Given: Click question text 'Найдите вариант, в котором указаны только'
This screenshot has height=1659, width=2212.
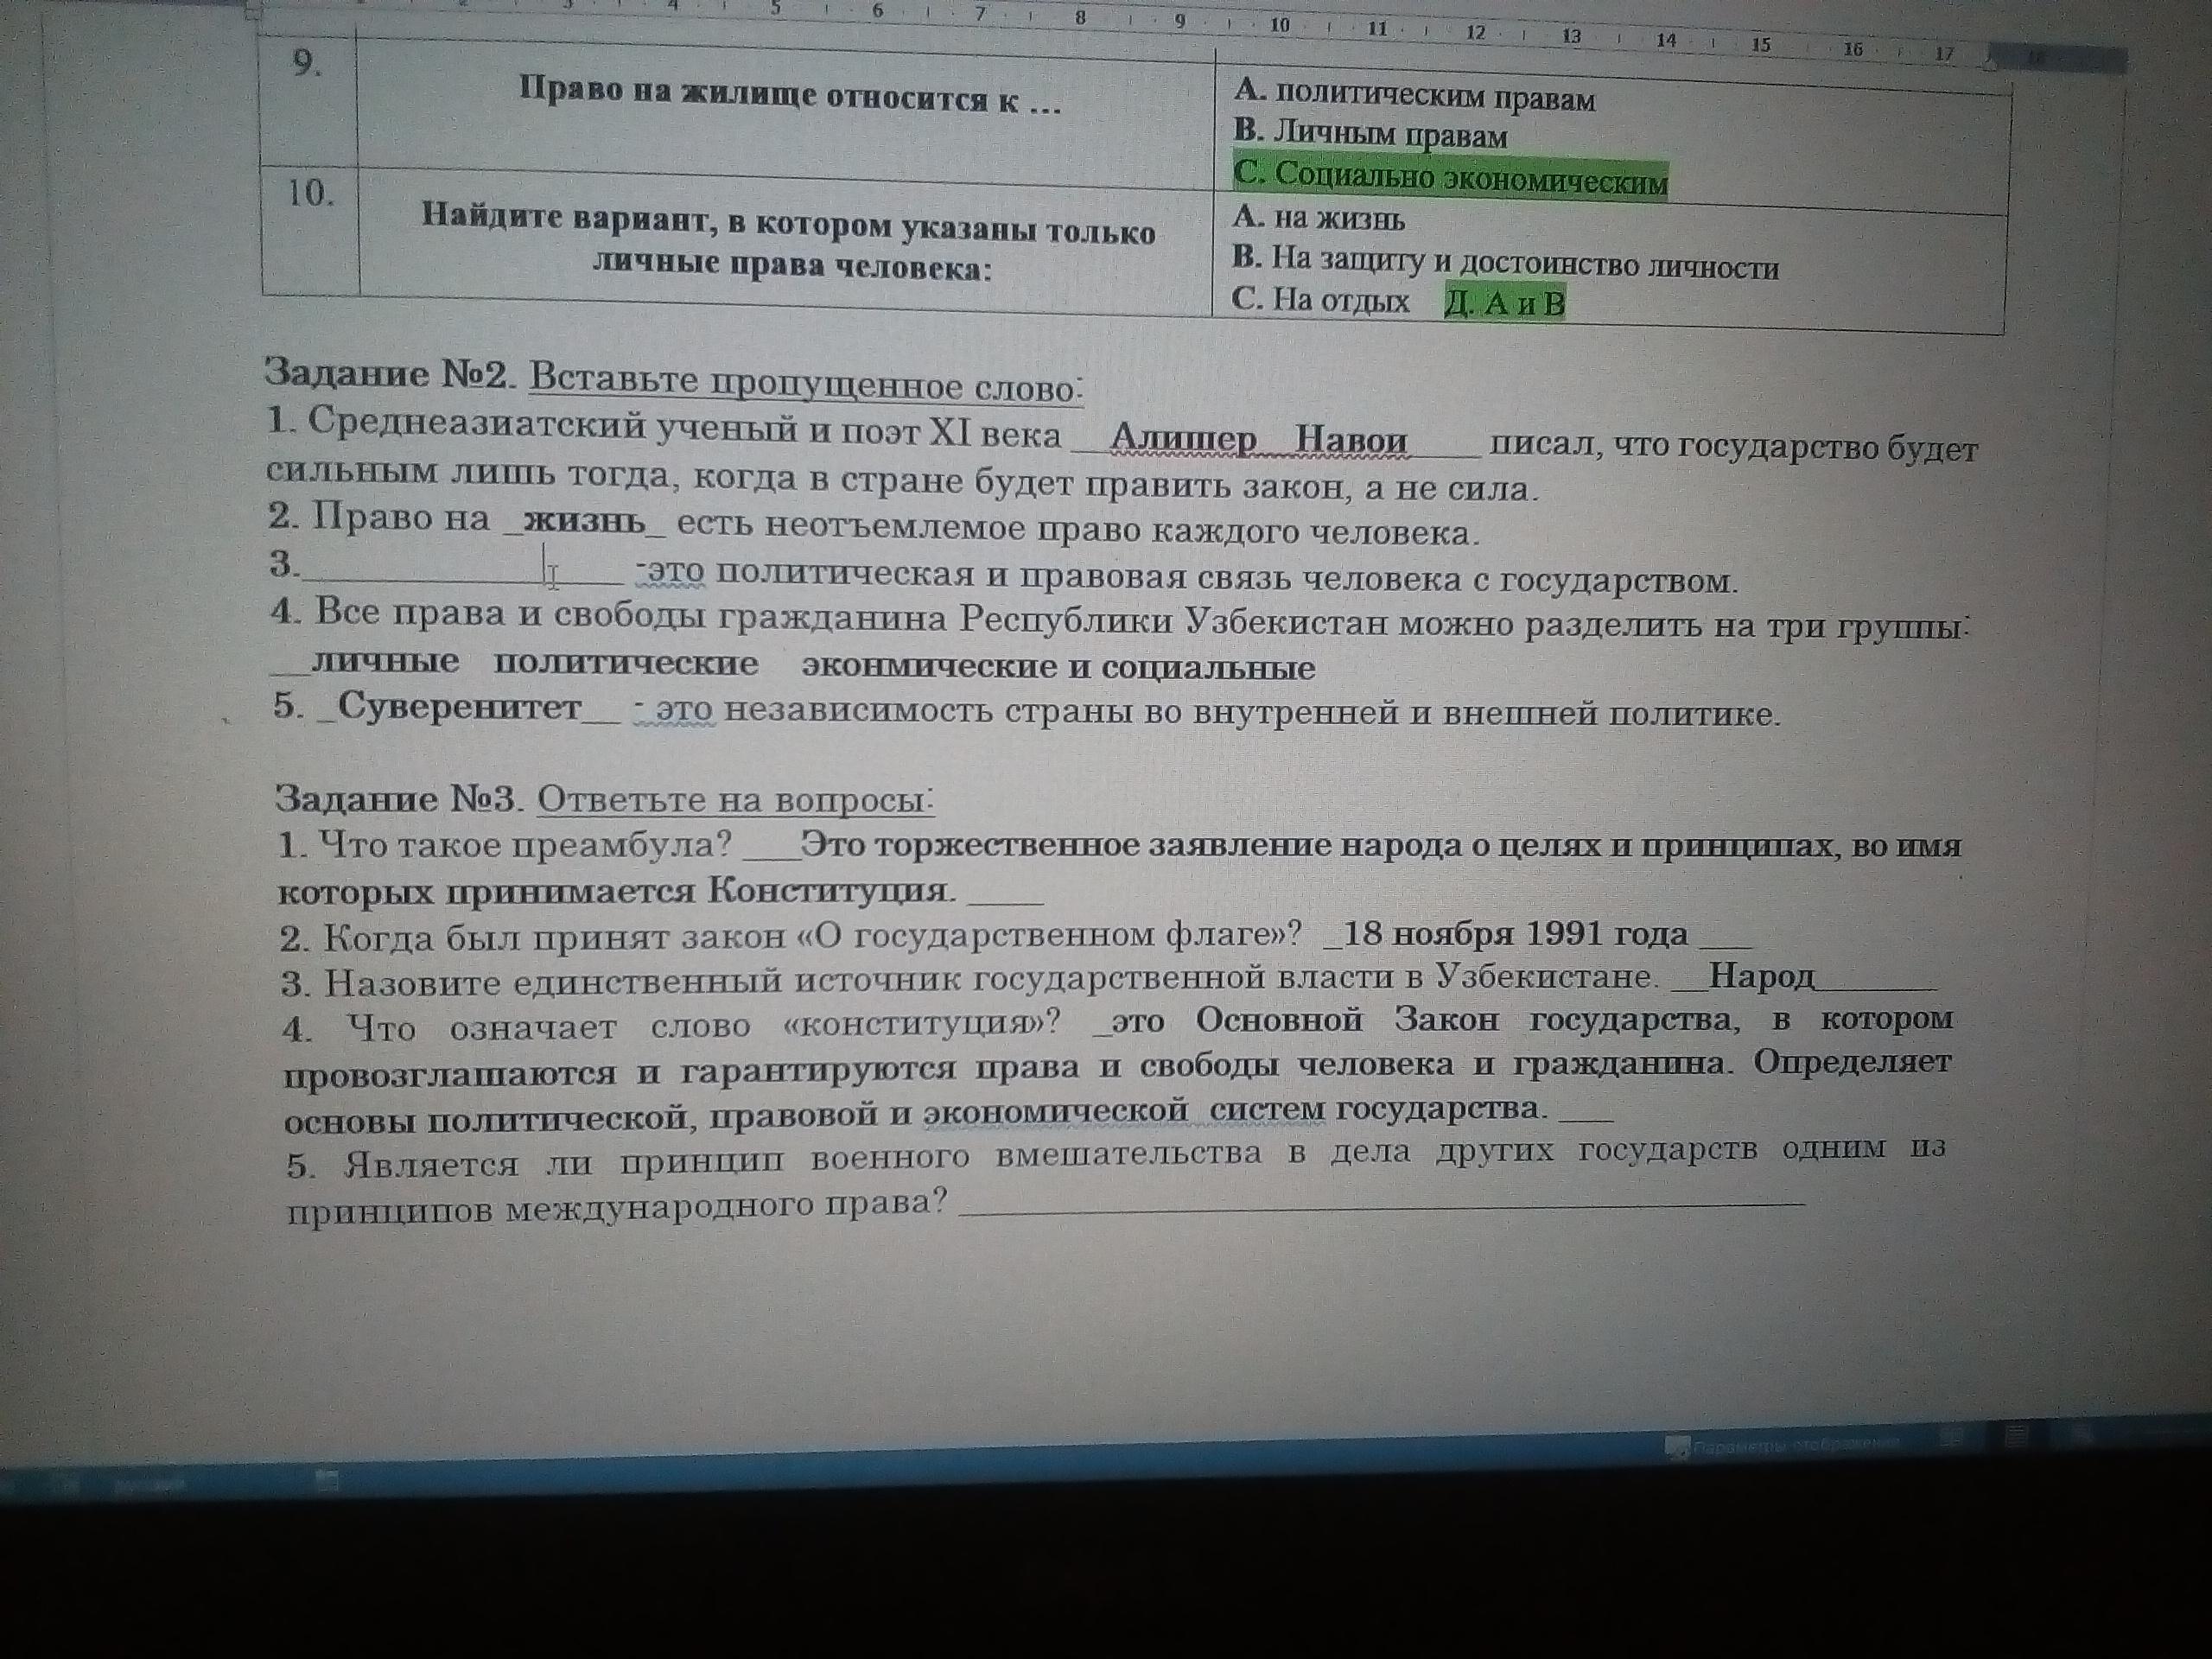Looking at the screenshot, I should pyautogui.click(x=788, y=224).
